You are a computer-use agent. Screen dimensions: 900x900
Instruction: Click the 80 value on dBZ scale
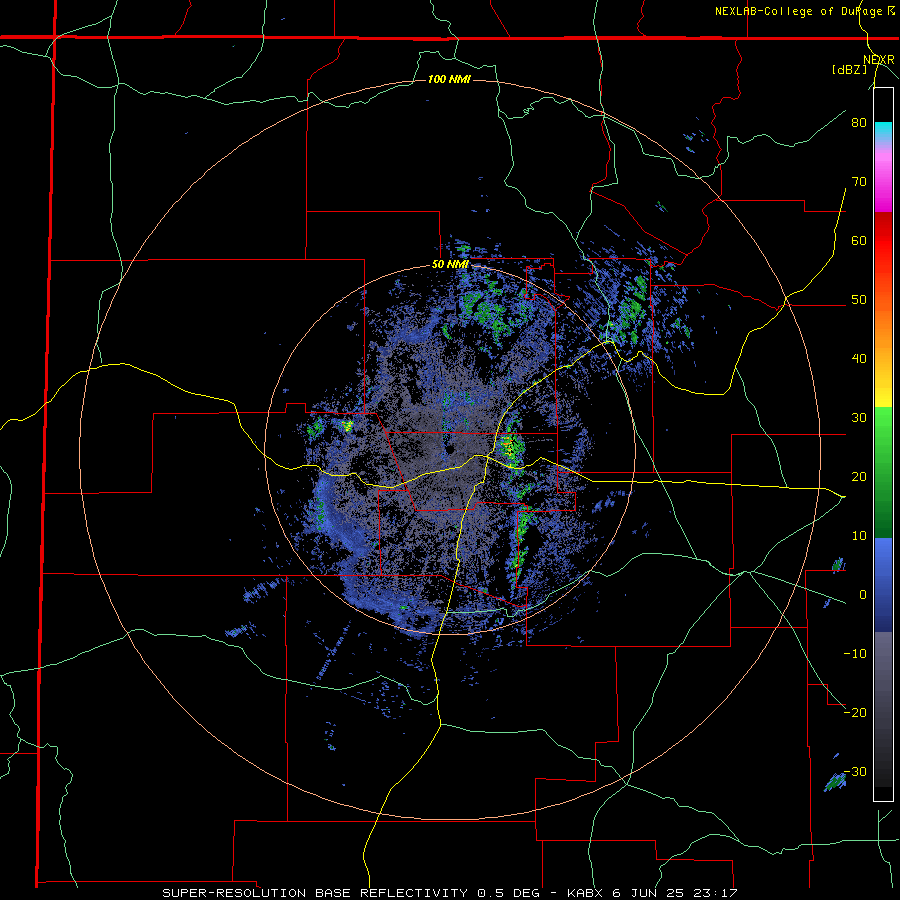pos(859,122)
